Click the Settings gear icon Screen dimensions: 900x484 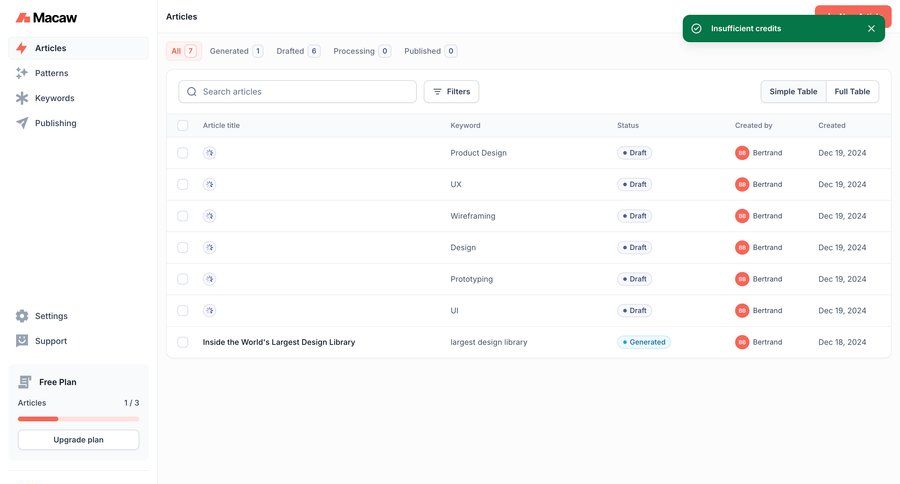pyautogui.click(x=22, y=316)
